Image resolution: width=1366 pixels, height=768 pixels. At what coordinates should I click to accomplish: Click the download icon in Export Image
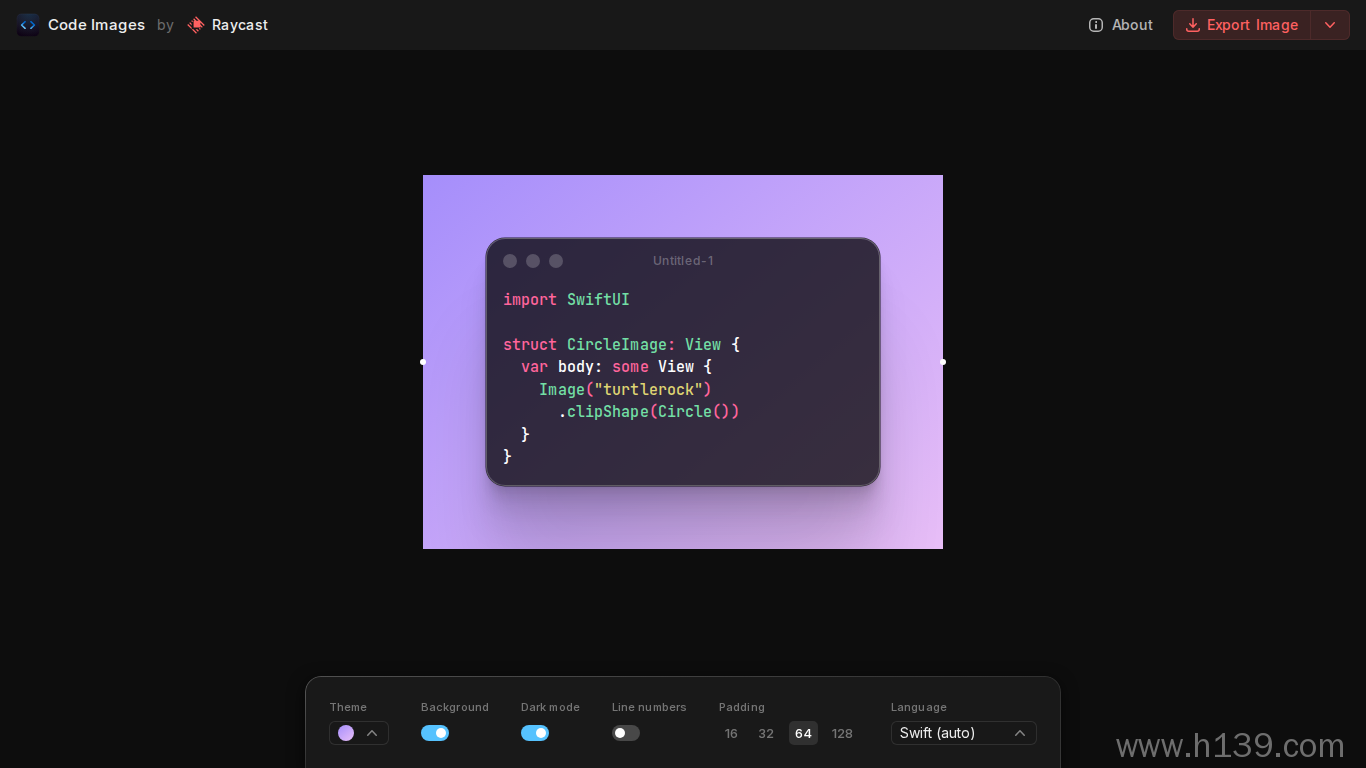(1192, 25)
